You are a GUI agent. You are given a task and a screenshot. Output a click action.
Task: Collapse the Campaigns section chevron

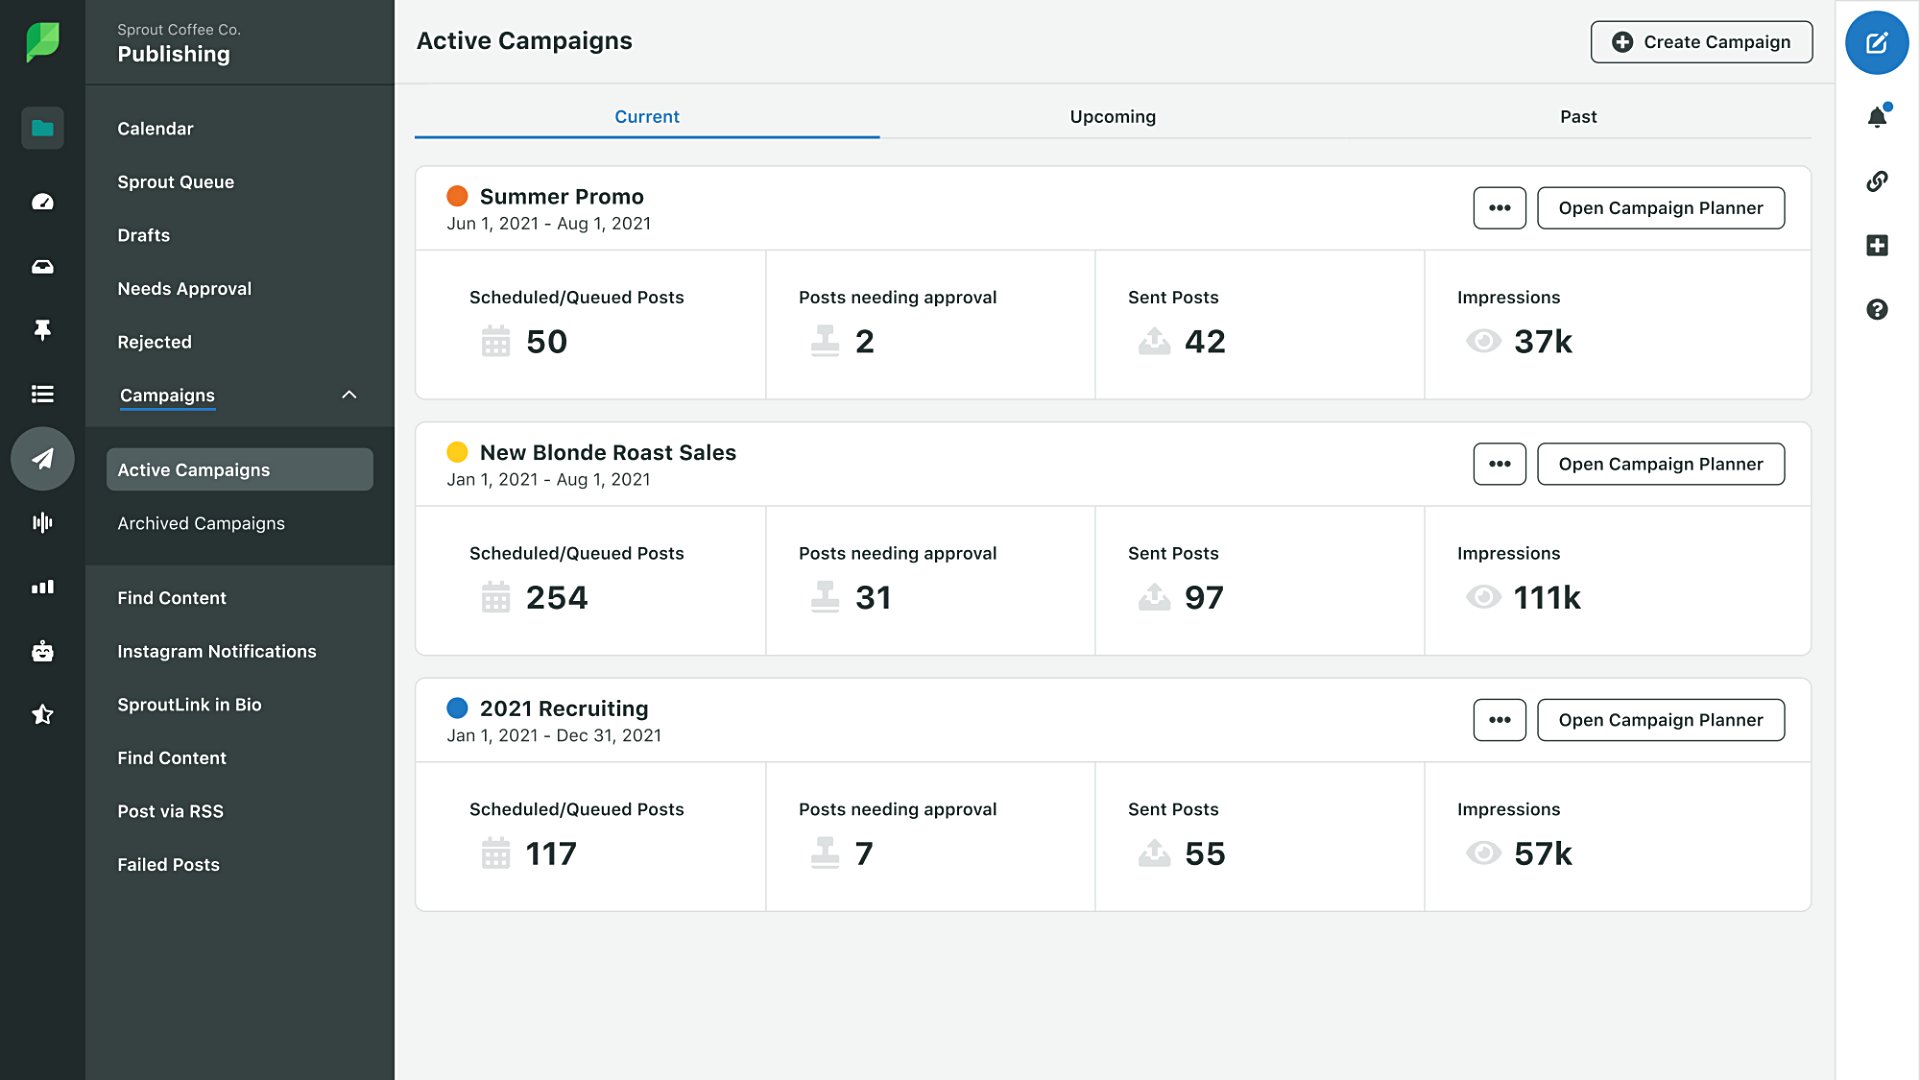tap(349, 395)
